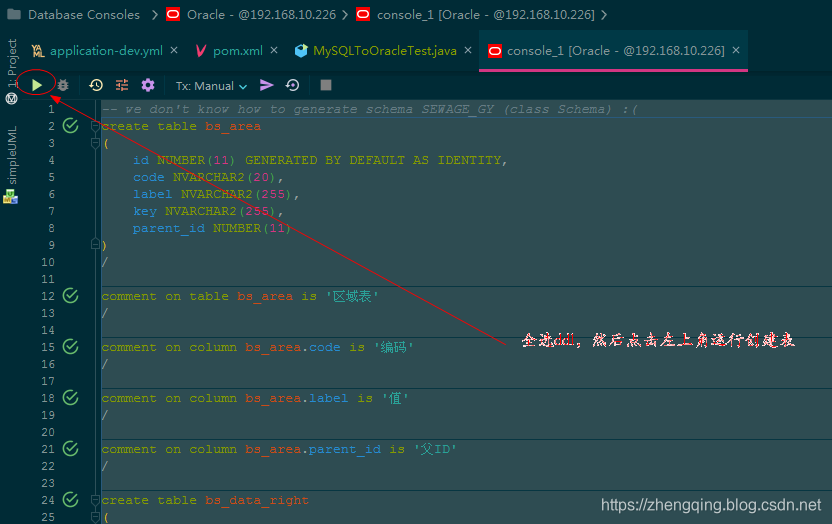This screenshot has height=524, width=832.
Task: Open the simpleUML tool window
Action: 12,155
